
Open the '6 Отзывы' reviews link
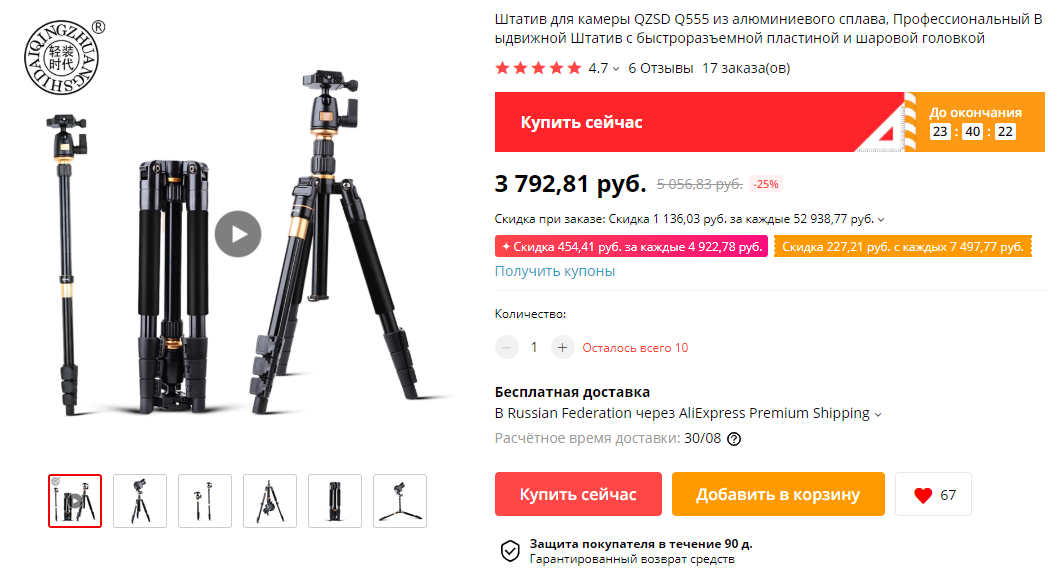(660, 68)
